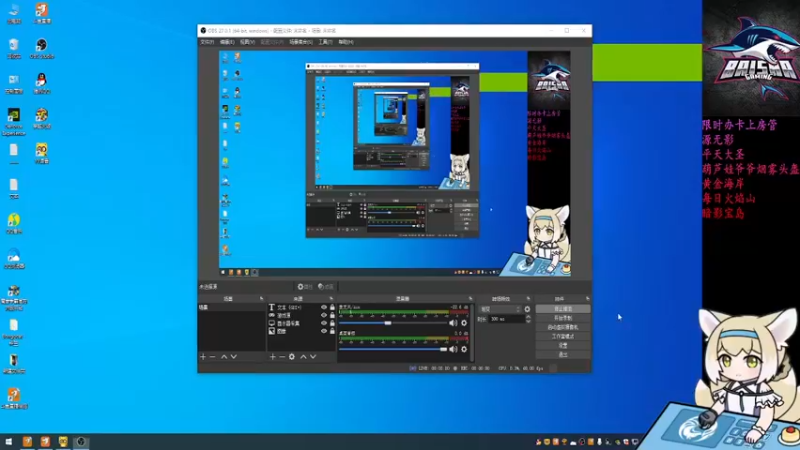Toggle the lock on the Text (GDI+) source
This screenshot has height=450, width=800.
point(332,308)
